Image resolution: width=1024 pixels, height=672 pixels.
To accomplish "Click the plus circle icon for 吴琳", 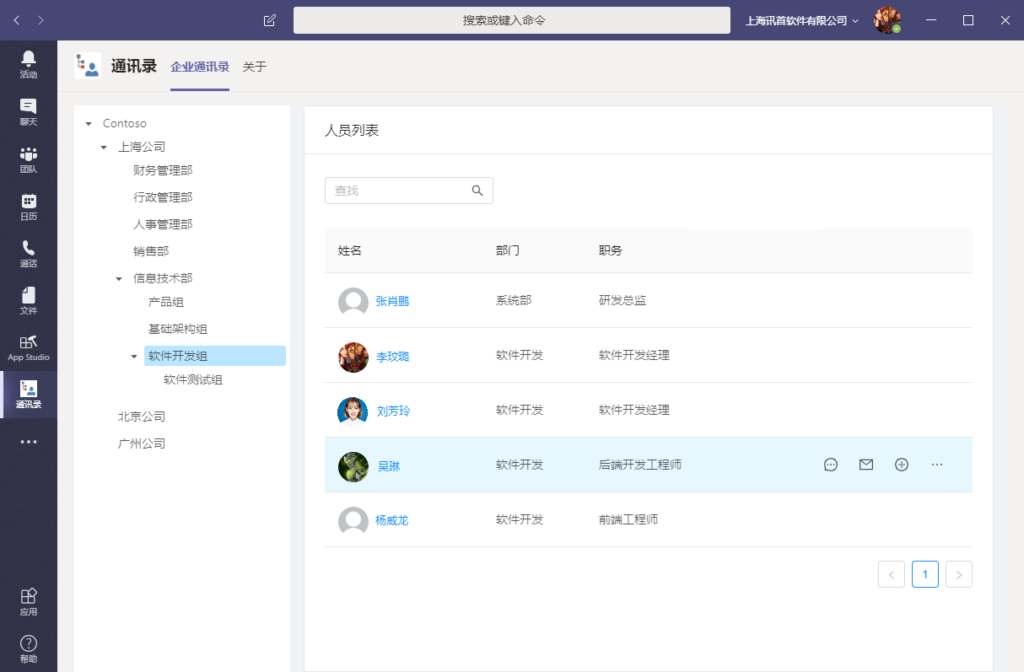I will pos(901,464).
